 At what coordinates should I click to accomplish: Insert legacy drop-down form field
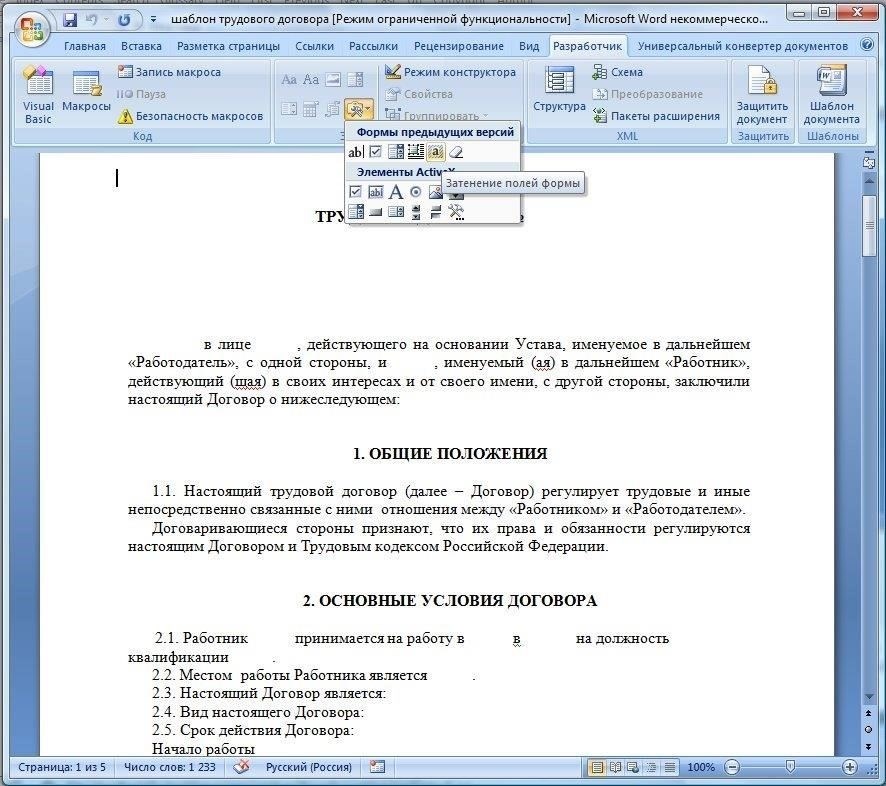point(396,152)
